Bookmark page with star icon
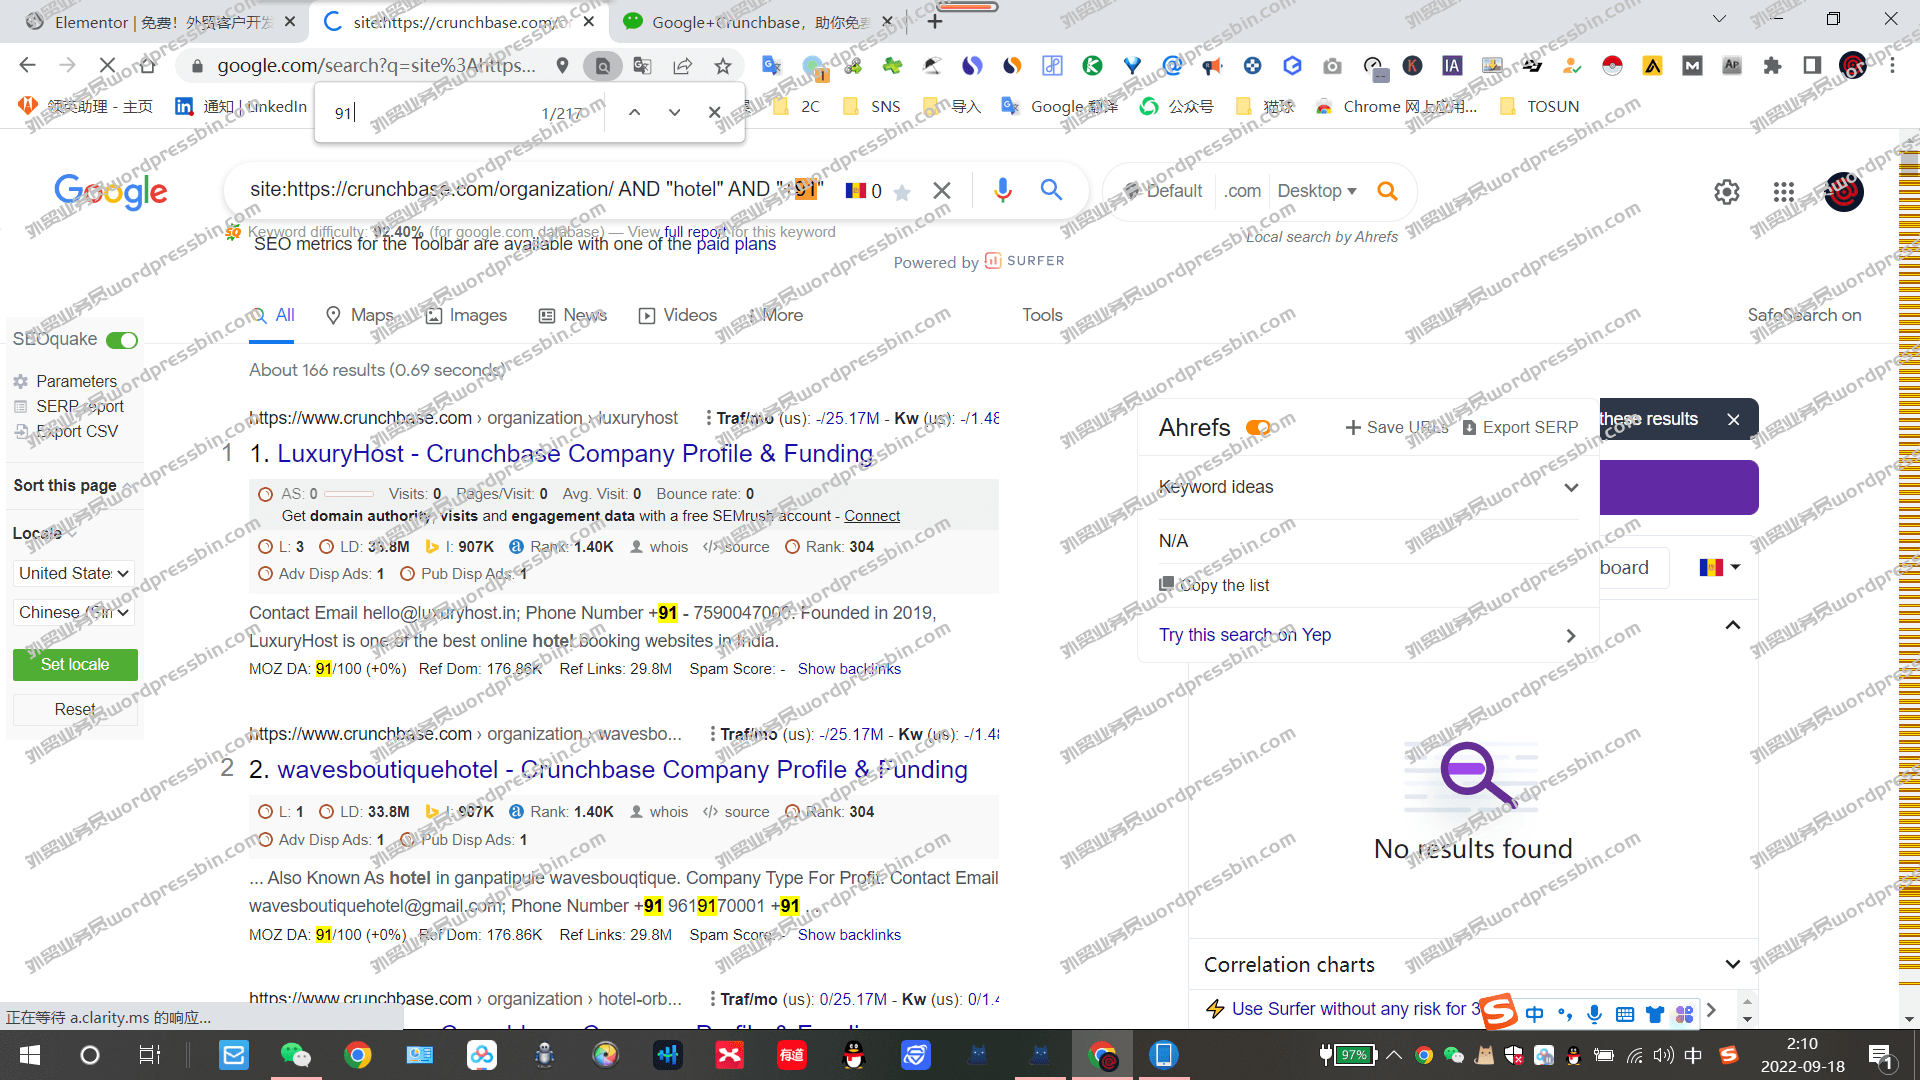Viewport: 1920px width, 1080px height. coord(723,66)
